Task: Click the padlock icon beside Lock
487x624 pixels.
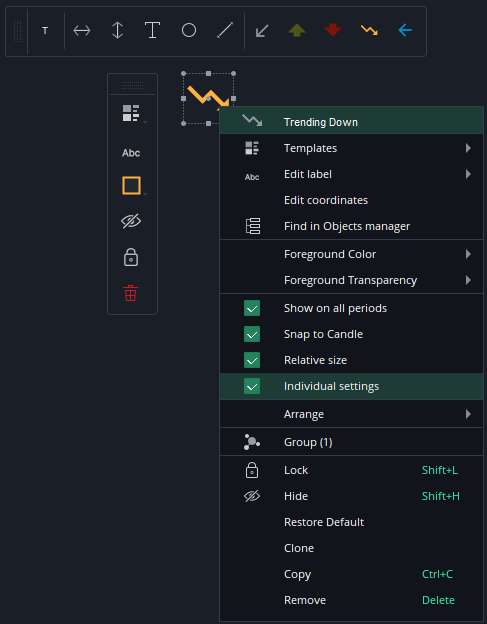Action: (252, 470)
